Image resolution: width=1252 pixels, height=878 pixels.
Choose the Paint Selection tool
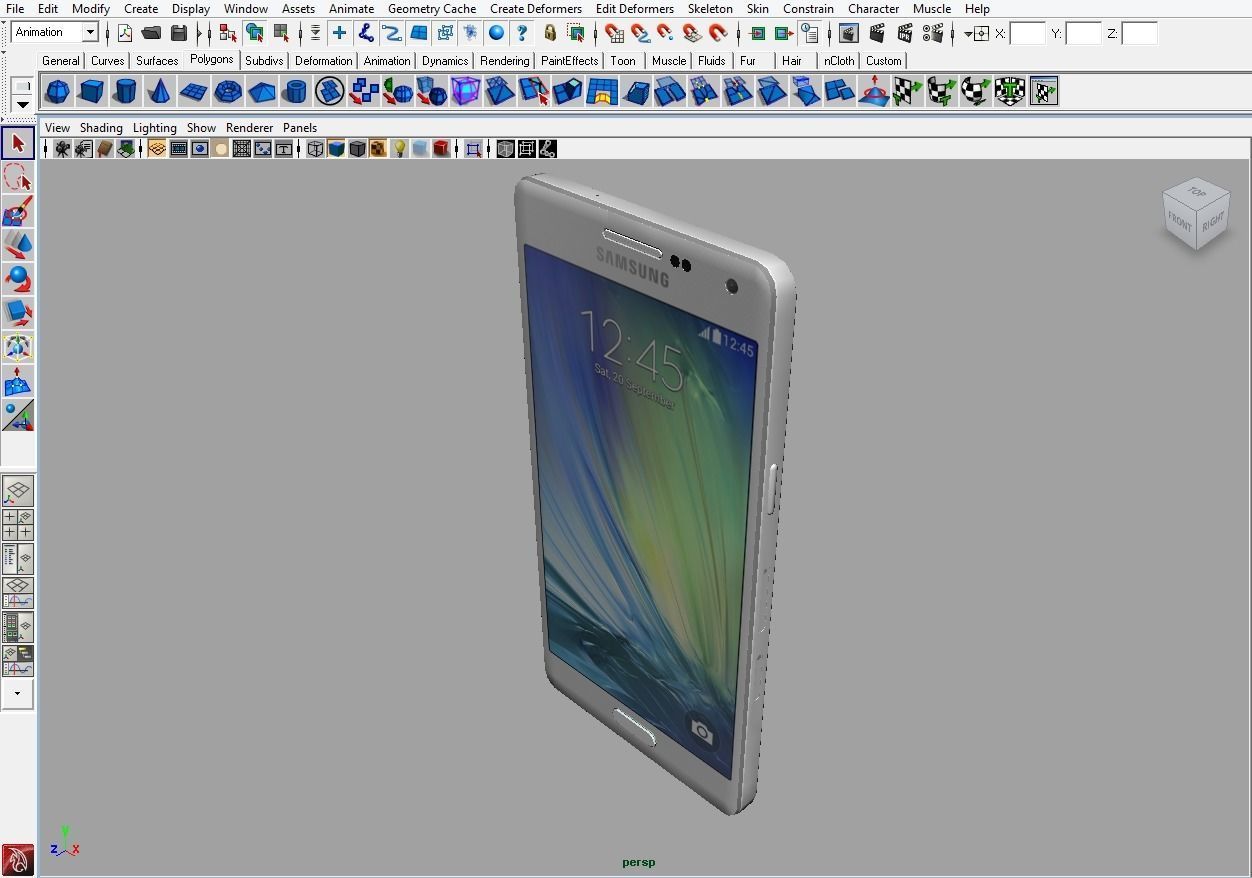[18, 211]
